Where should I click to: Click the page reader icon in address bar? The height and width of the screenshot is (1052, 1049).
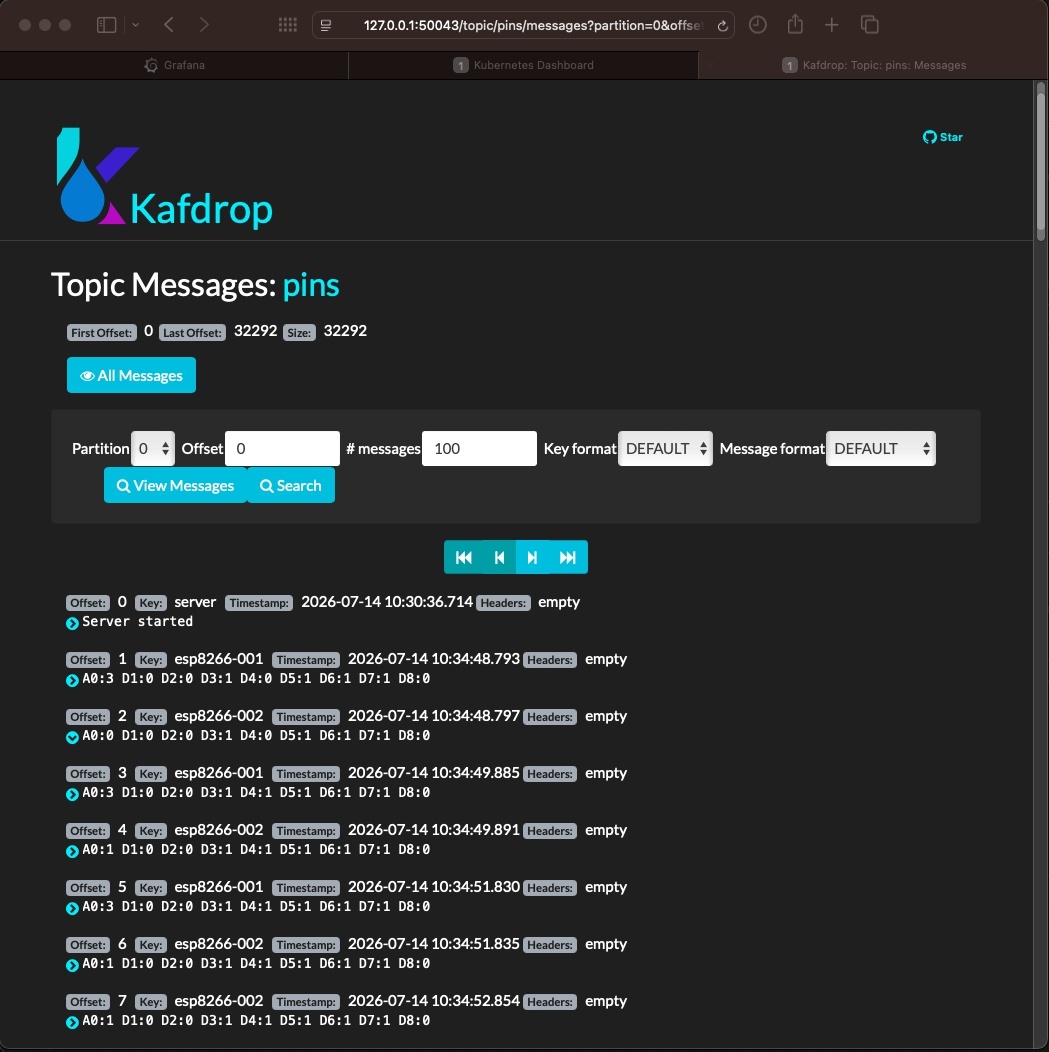(326, 25)
